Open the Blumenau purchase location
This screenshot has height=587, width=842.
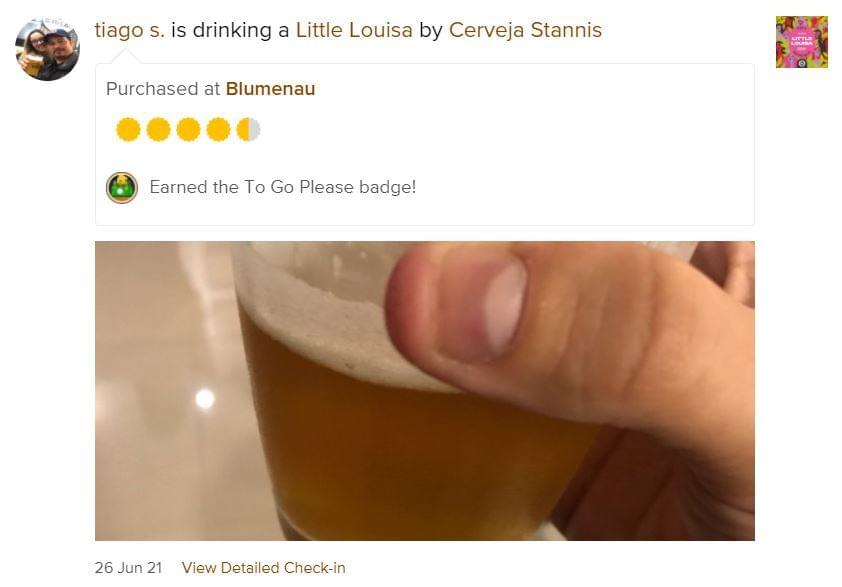point(271,89)
